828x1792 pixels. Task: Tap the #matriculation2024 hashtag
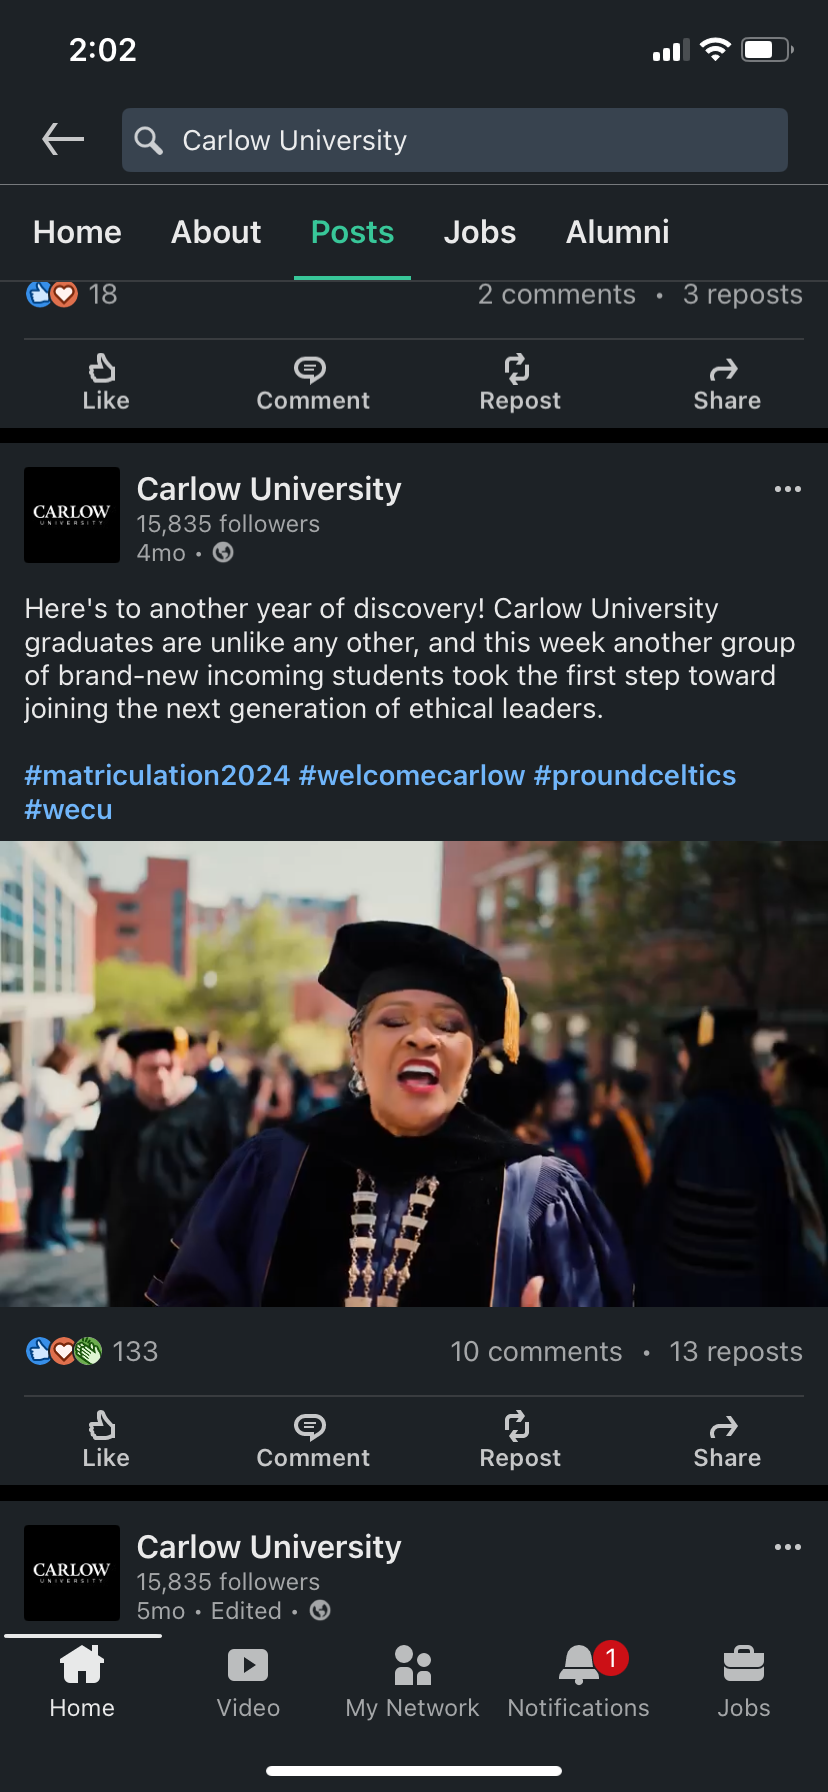(x=157, y=776)
